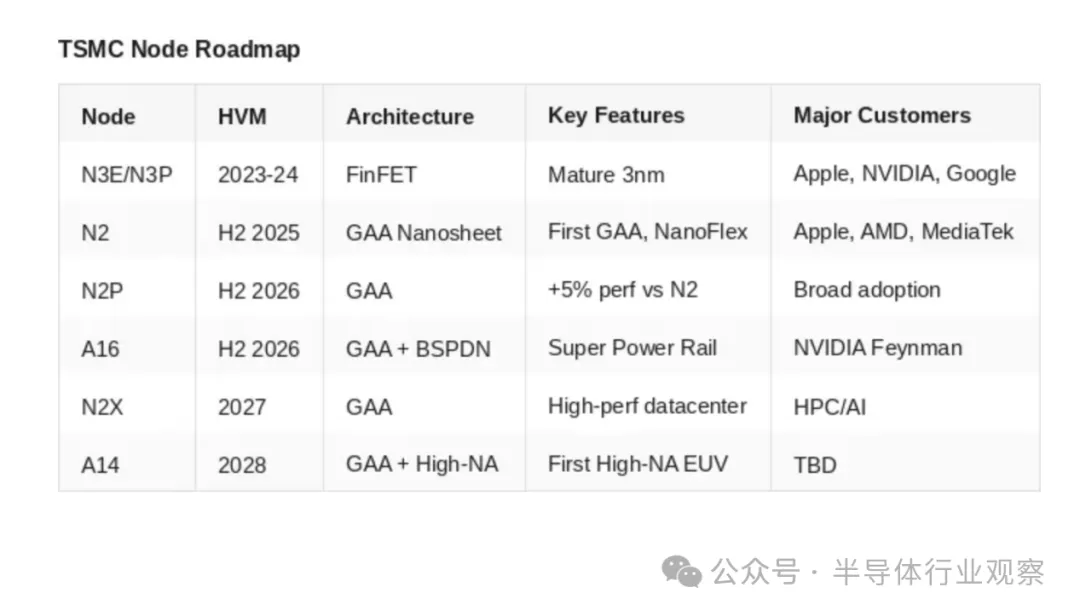Click the NVIDIA Feynman customer cell
The height and width of the screenshot is (616, 1080).
click(x=878, y=348)
